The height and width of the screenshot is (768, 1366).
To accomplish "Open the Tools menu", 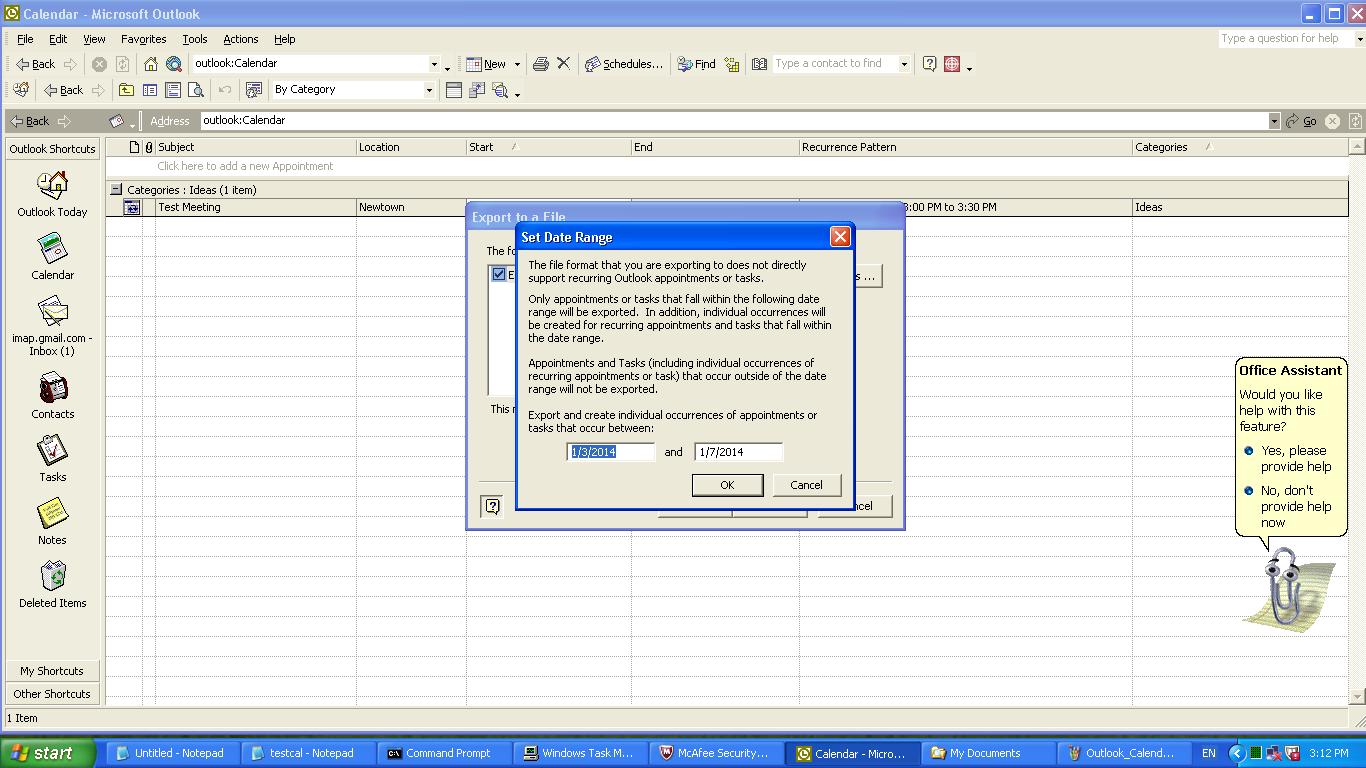I will pyautogui.click(x=194, y=39).
